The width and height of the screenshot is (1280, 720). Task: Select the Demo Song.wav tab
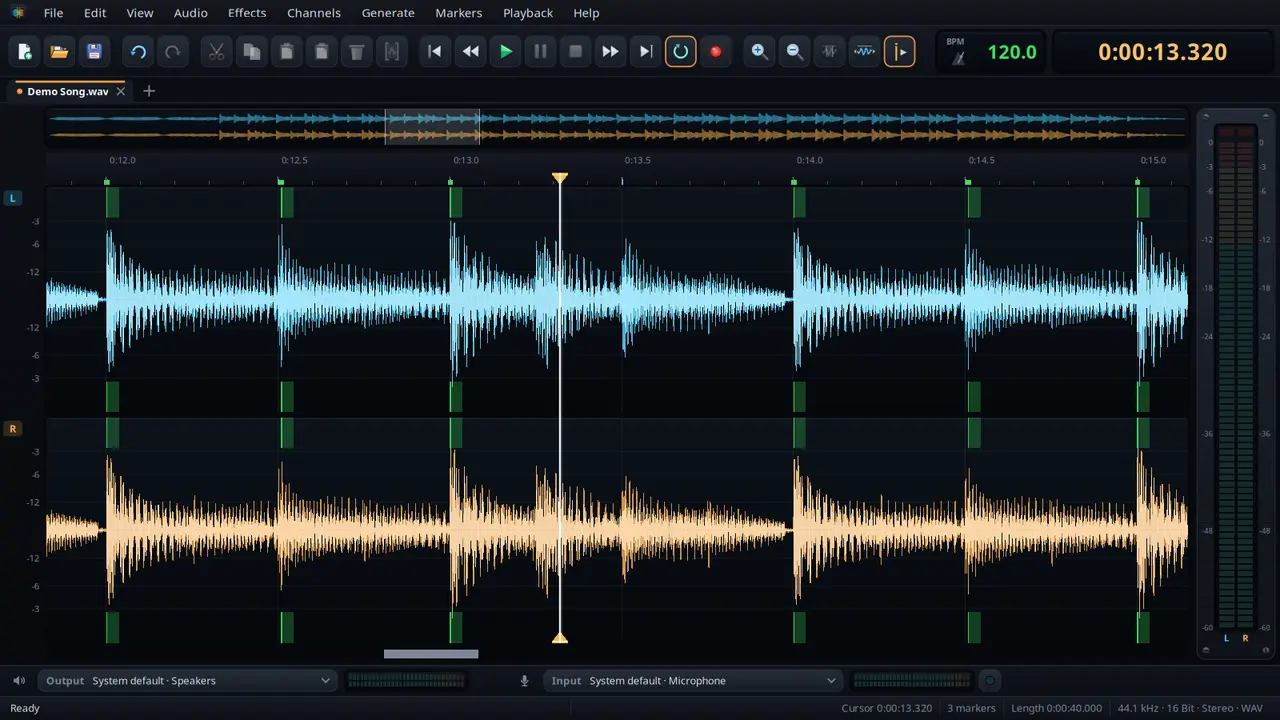(67, 91)
